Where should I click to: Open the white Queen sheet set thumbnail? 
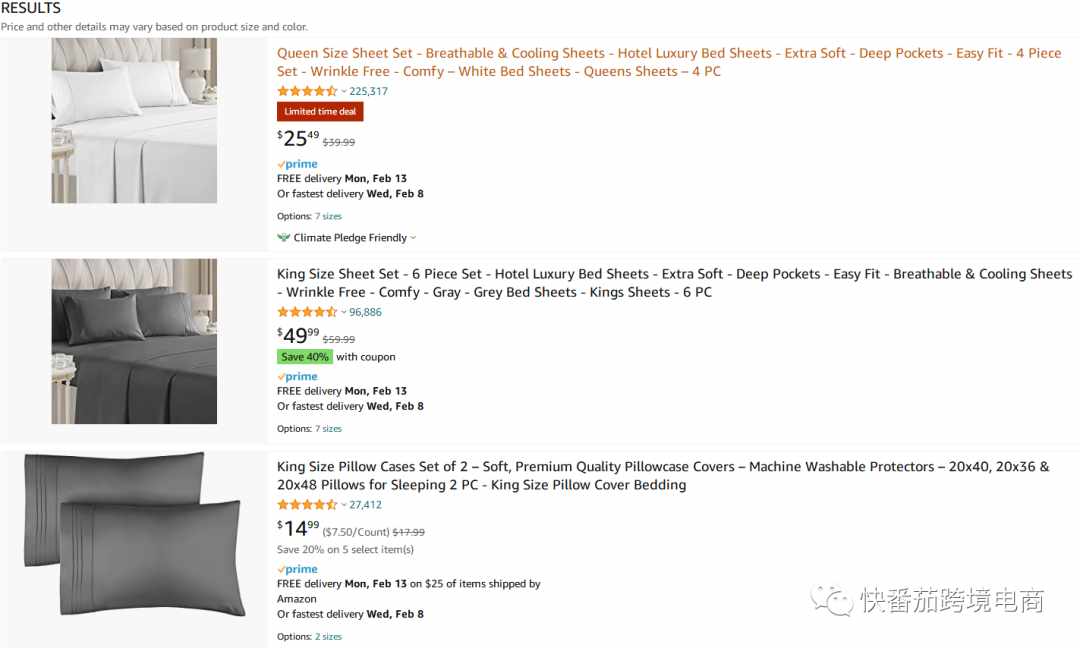point(134,121)
